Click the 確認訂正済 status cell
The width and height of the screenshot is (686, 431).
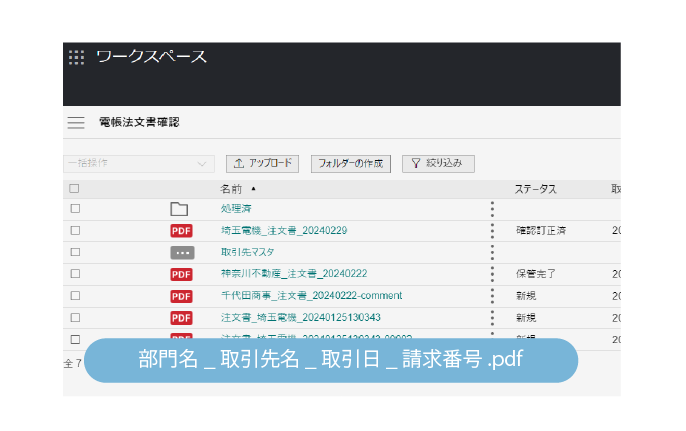tap(541, 231)
